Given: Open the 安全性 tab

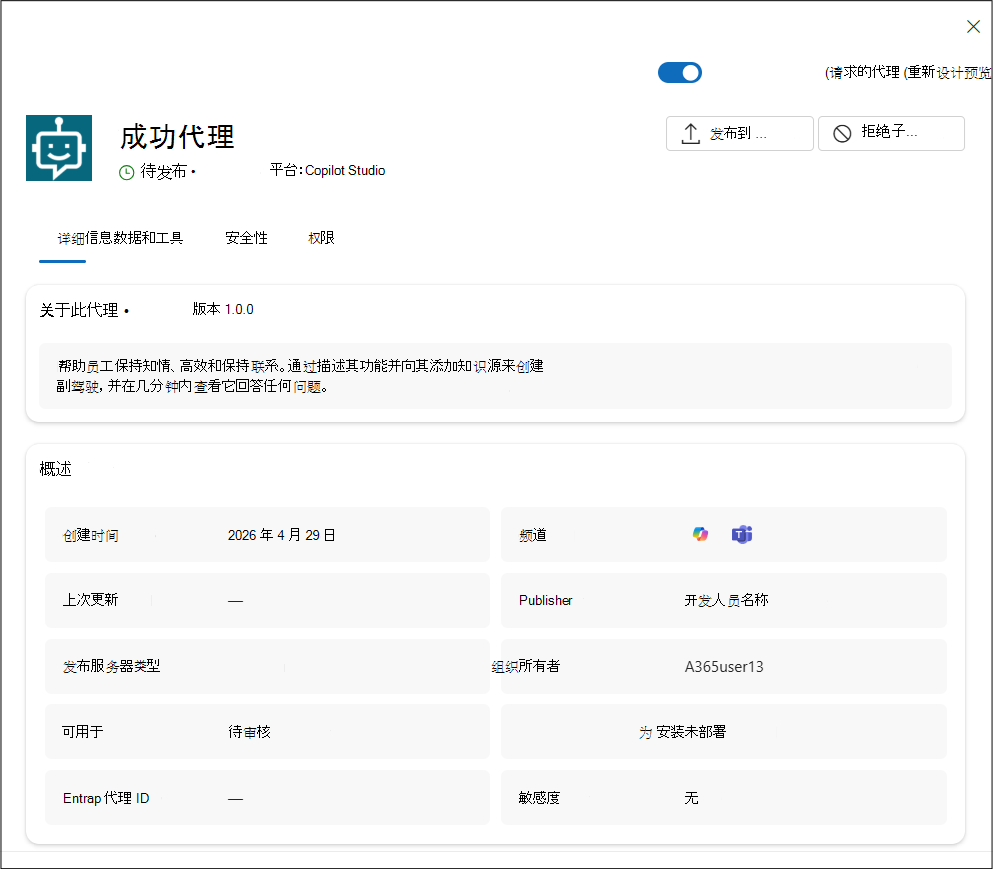Looking at the screenshot, I should 246,238.
